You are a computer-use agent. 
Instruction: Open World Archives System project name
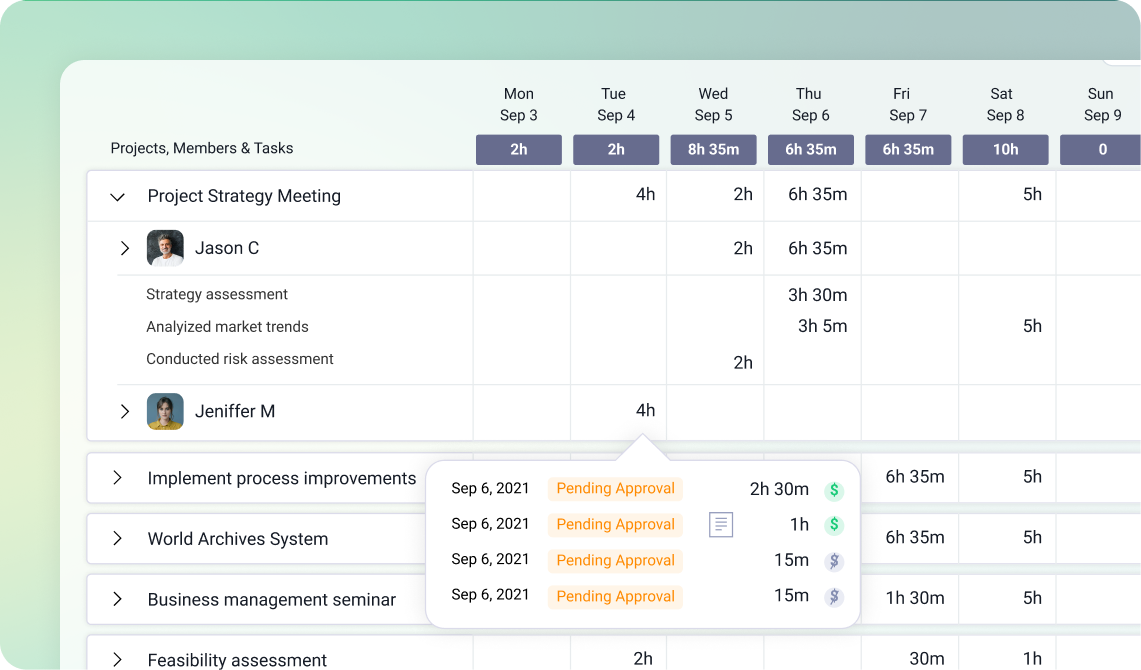point(238,539)
